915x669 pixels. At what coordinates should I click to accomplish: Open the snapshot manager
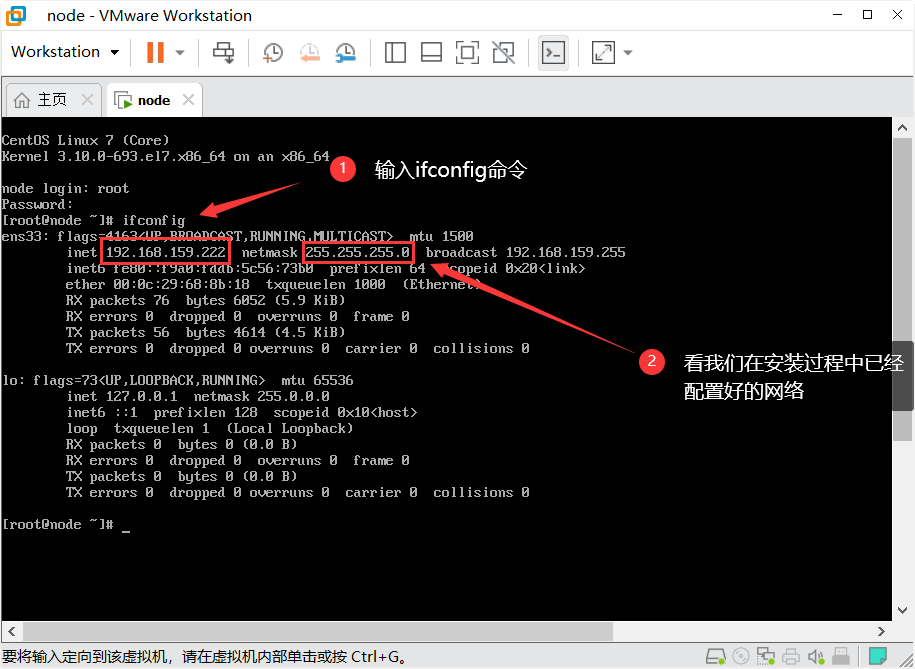[x=345, y=53]
